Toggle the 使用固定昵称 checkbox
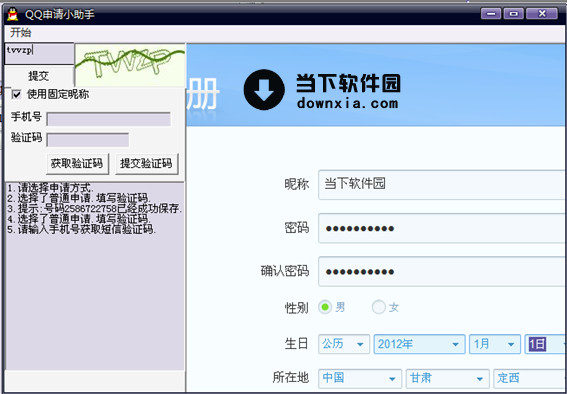Image resolution: width=567 pixels, height=394 pixels. (x=16, y=95)
